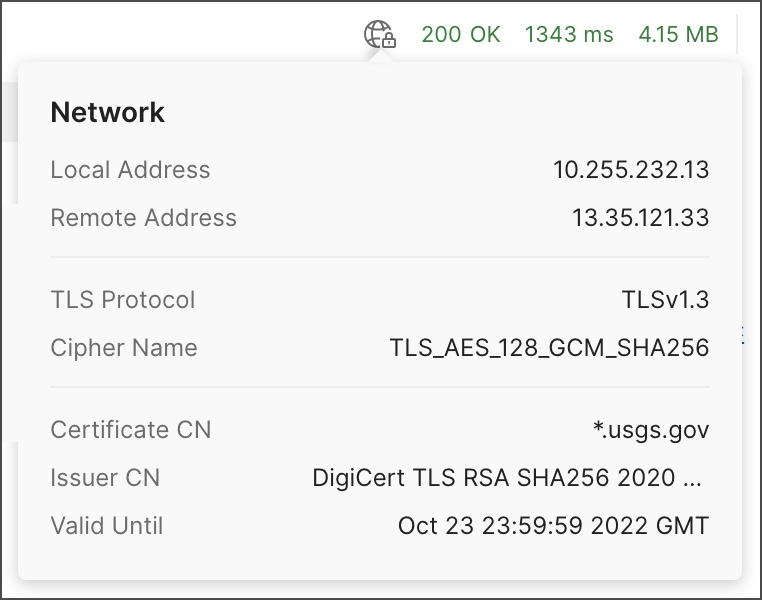Select the Local Address value 10.255.232.13
Viewport: 762px width, 600px height.
pos(631,170)
